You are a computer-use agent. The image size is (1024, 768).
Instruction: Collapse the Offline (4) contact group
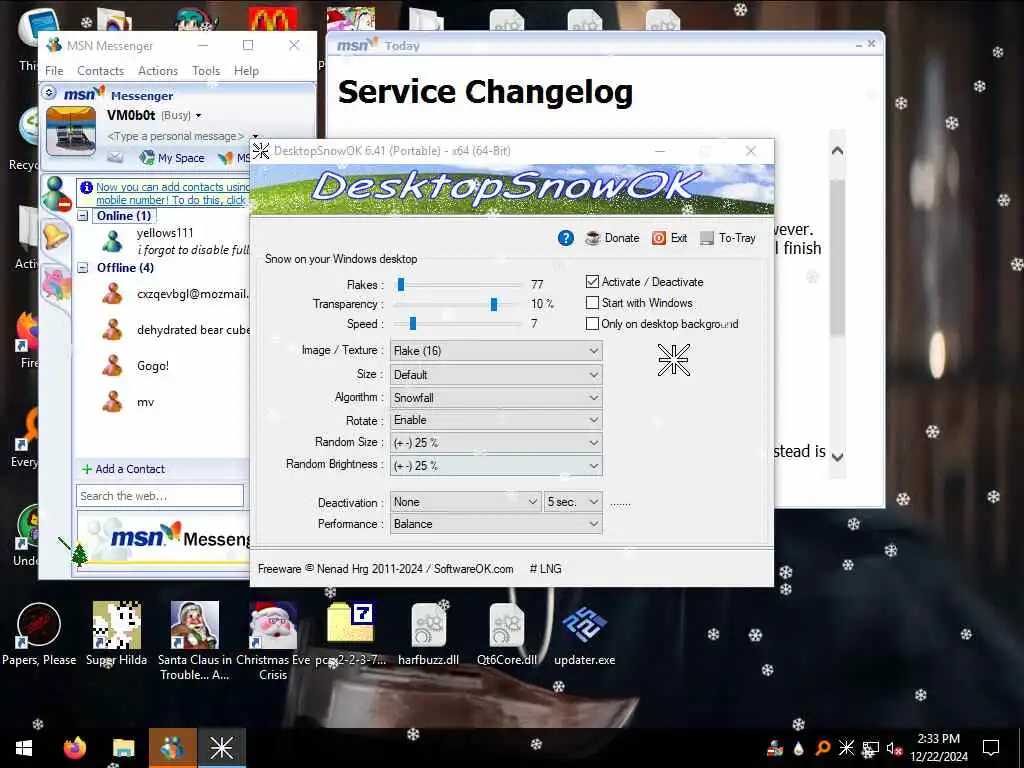point(83,268)
